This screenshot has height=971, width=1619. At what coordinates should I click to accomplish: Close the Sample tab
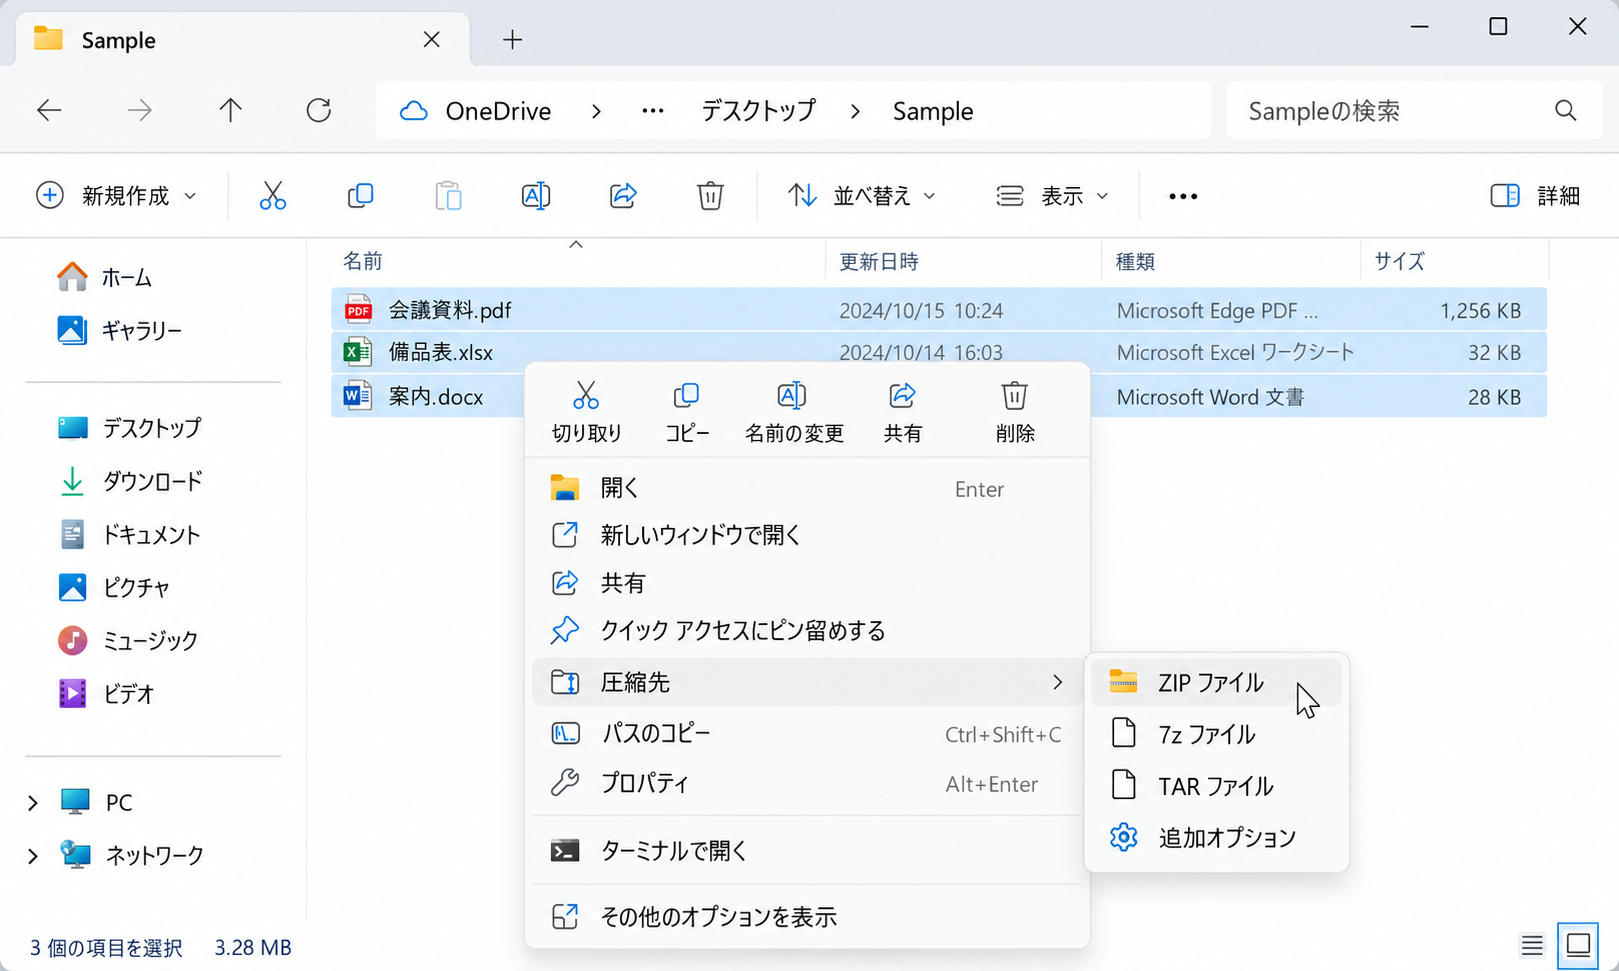431,40
